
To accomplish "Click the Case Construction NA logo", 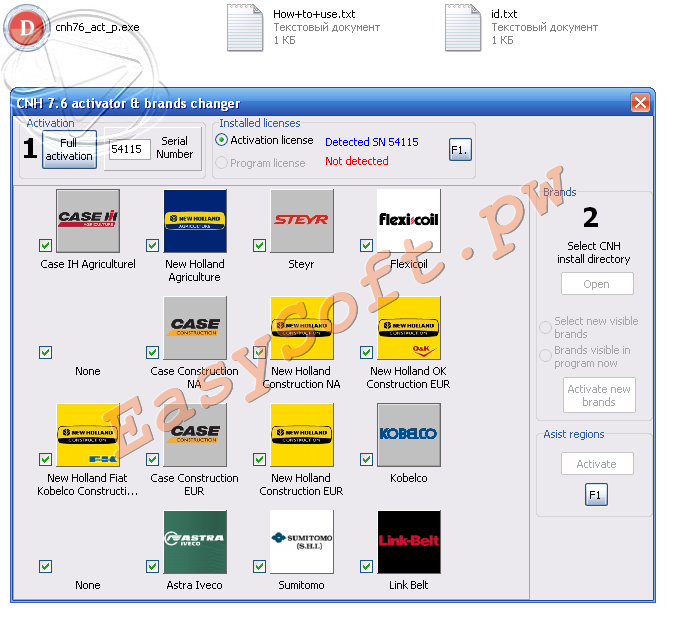I will tap(195, 328).
